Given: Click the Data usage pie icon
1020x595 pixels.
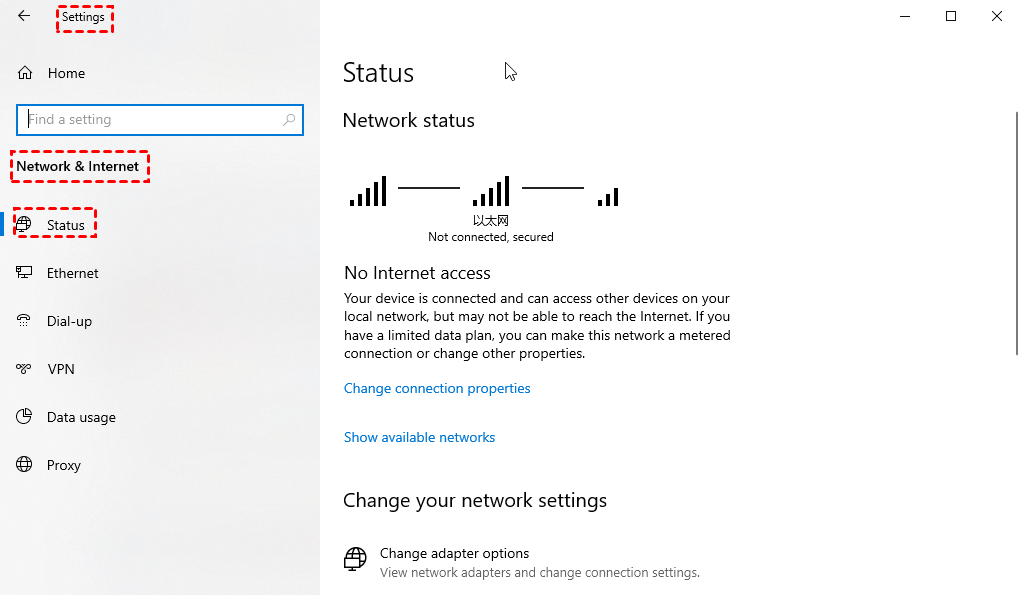Looking at the screenshot, I should pos(24,416).
